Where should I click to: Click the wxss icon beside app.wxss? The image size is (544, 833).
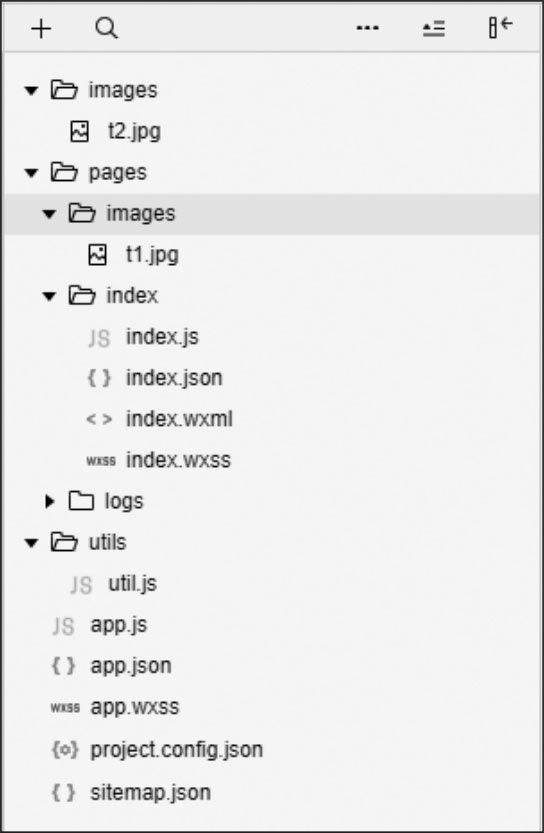click(65, 708)
